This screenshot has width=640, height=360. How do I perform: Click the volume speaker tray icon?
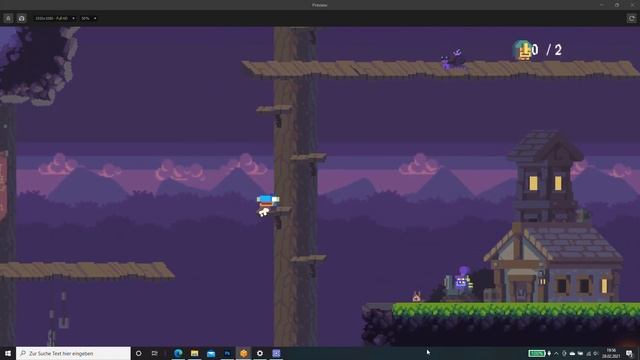(595, 353)
